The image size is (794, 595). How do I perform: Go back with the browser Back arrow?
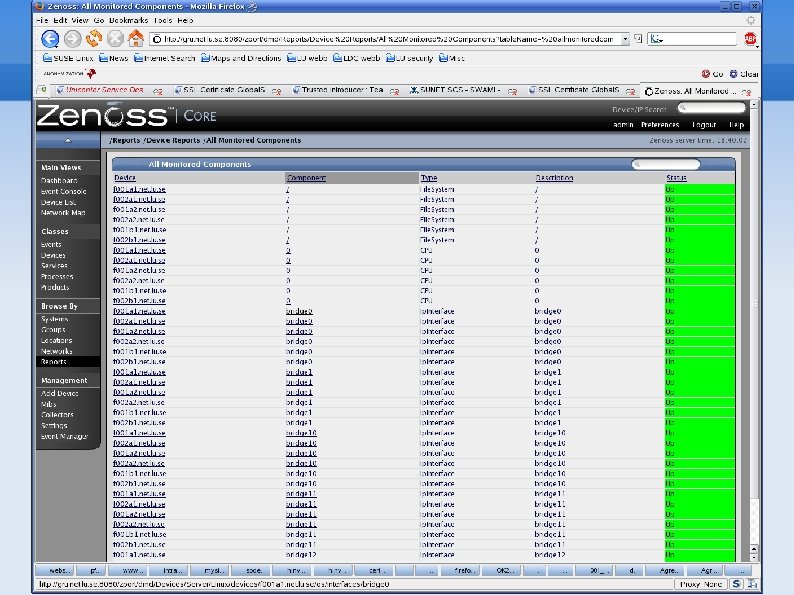click(x=50, y=39)
